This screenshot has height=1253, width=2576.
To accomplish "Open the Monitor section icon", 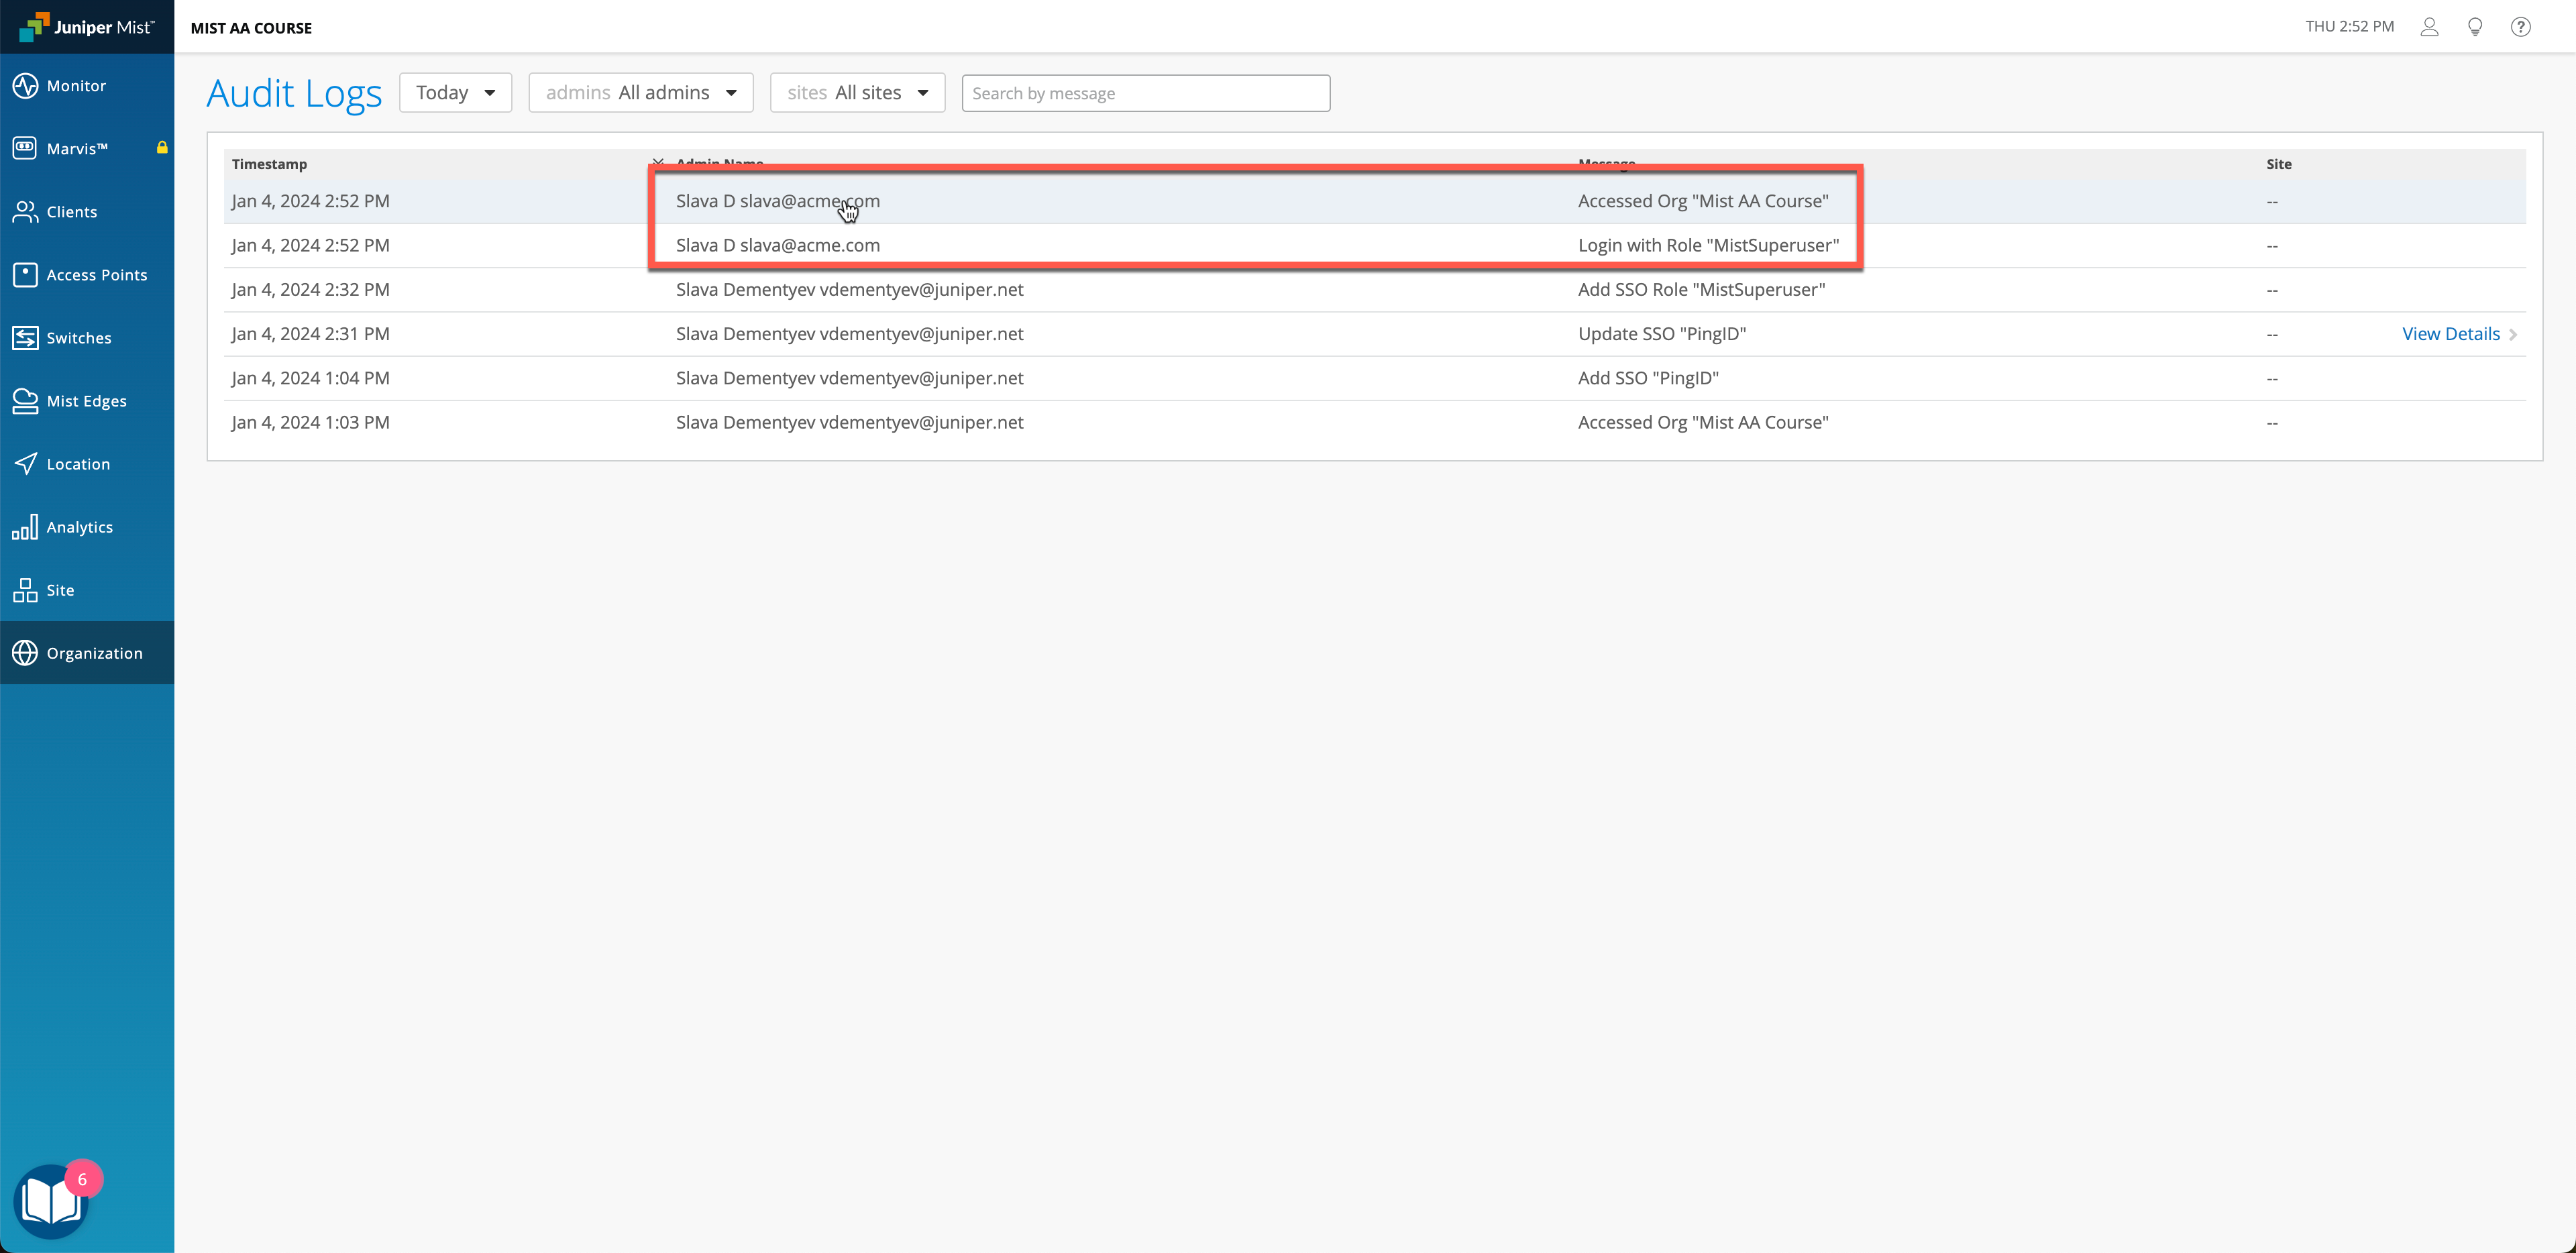I will pyautogui.click(x=25, y=86).
